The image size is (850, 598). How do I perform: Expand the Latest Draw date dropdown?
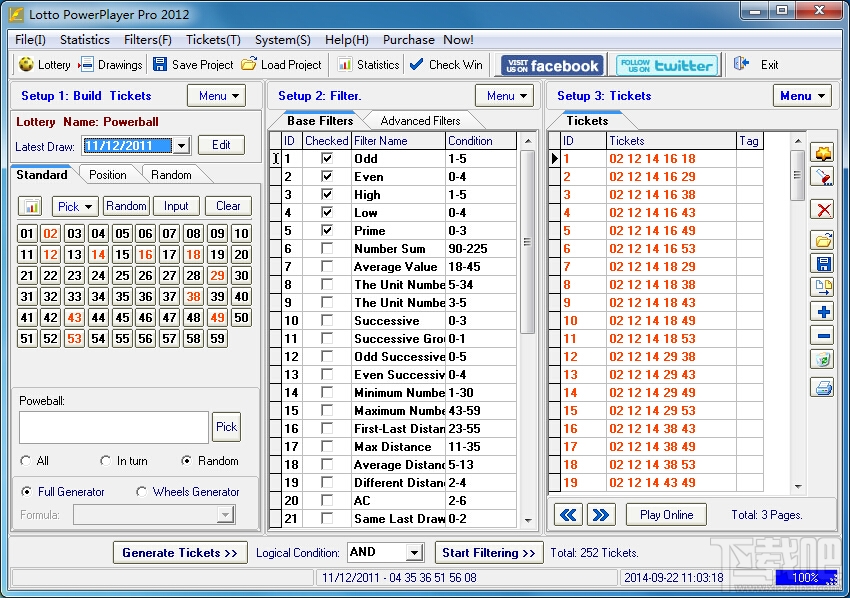coord(181,145)
